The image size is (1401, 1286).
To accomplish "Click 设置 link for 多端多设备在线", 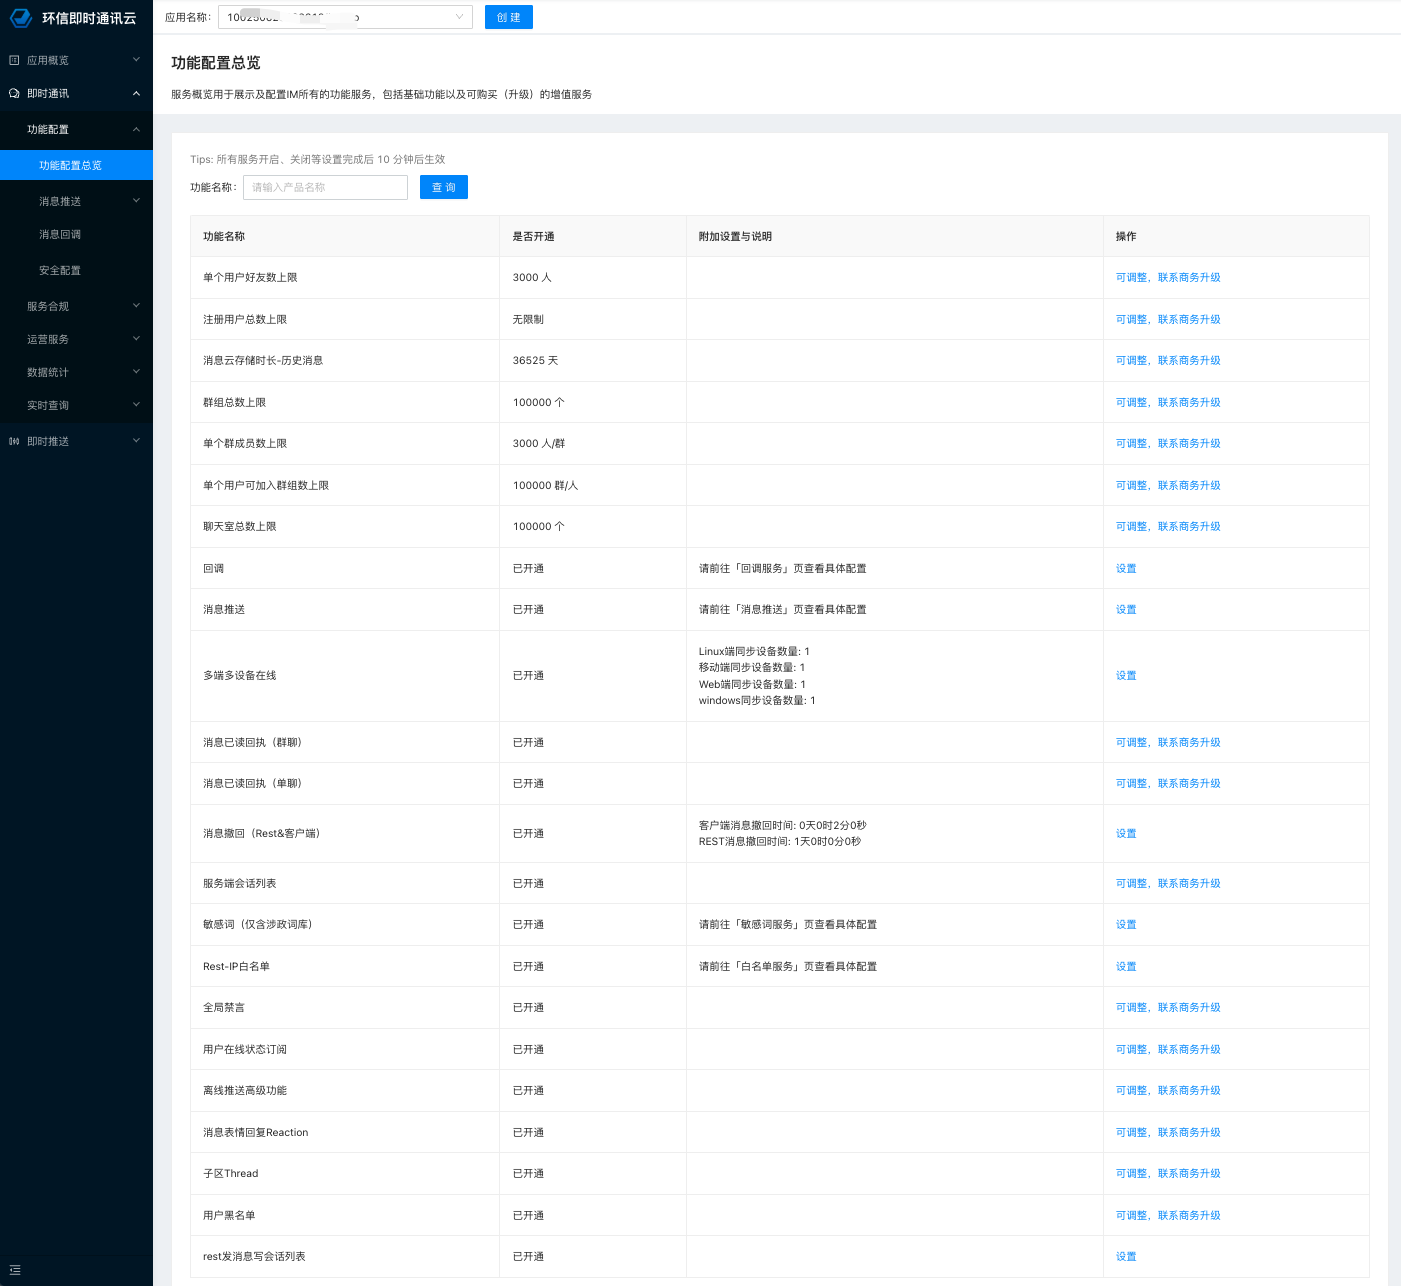I will pyautogui.click(x=1126, y=676).
